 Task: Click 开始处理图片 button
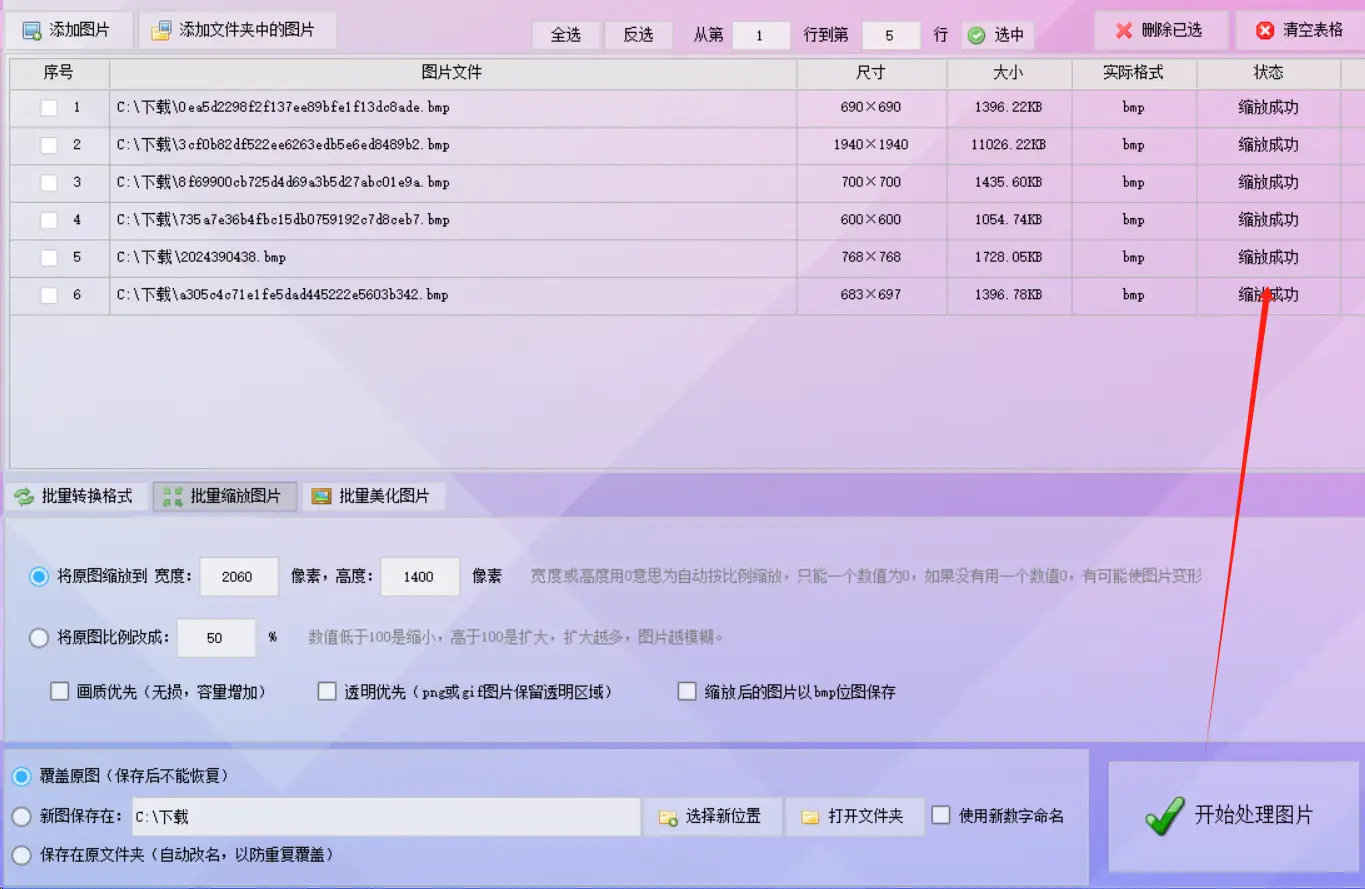pyautogui.click(x=1234, y=816)
